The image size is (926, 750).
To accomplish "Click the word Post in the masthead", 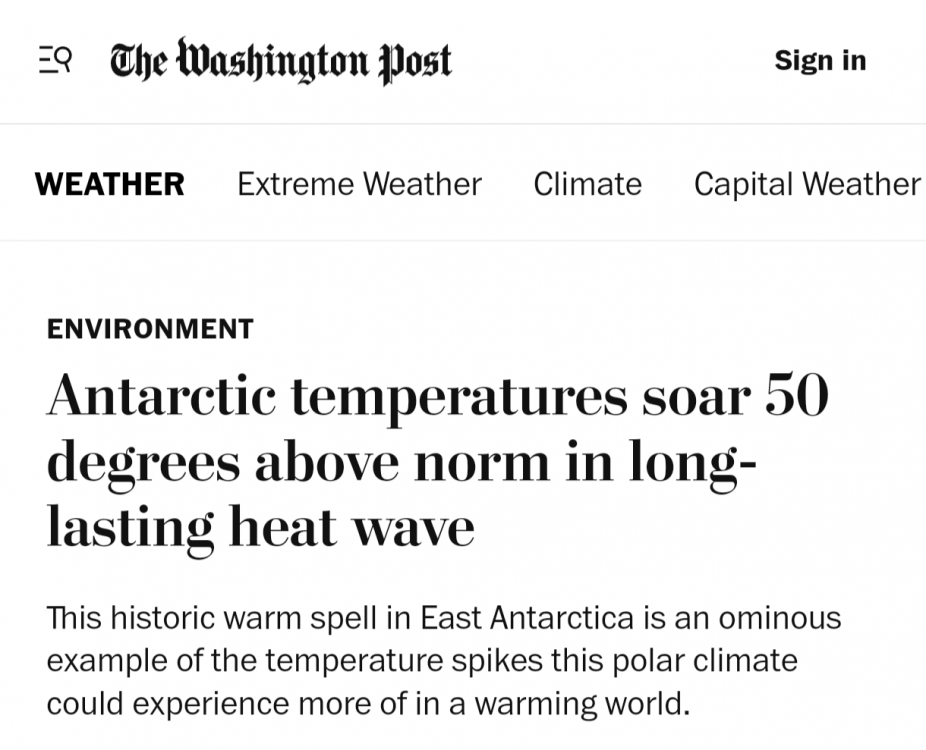I will 415,61.
